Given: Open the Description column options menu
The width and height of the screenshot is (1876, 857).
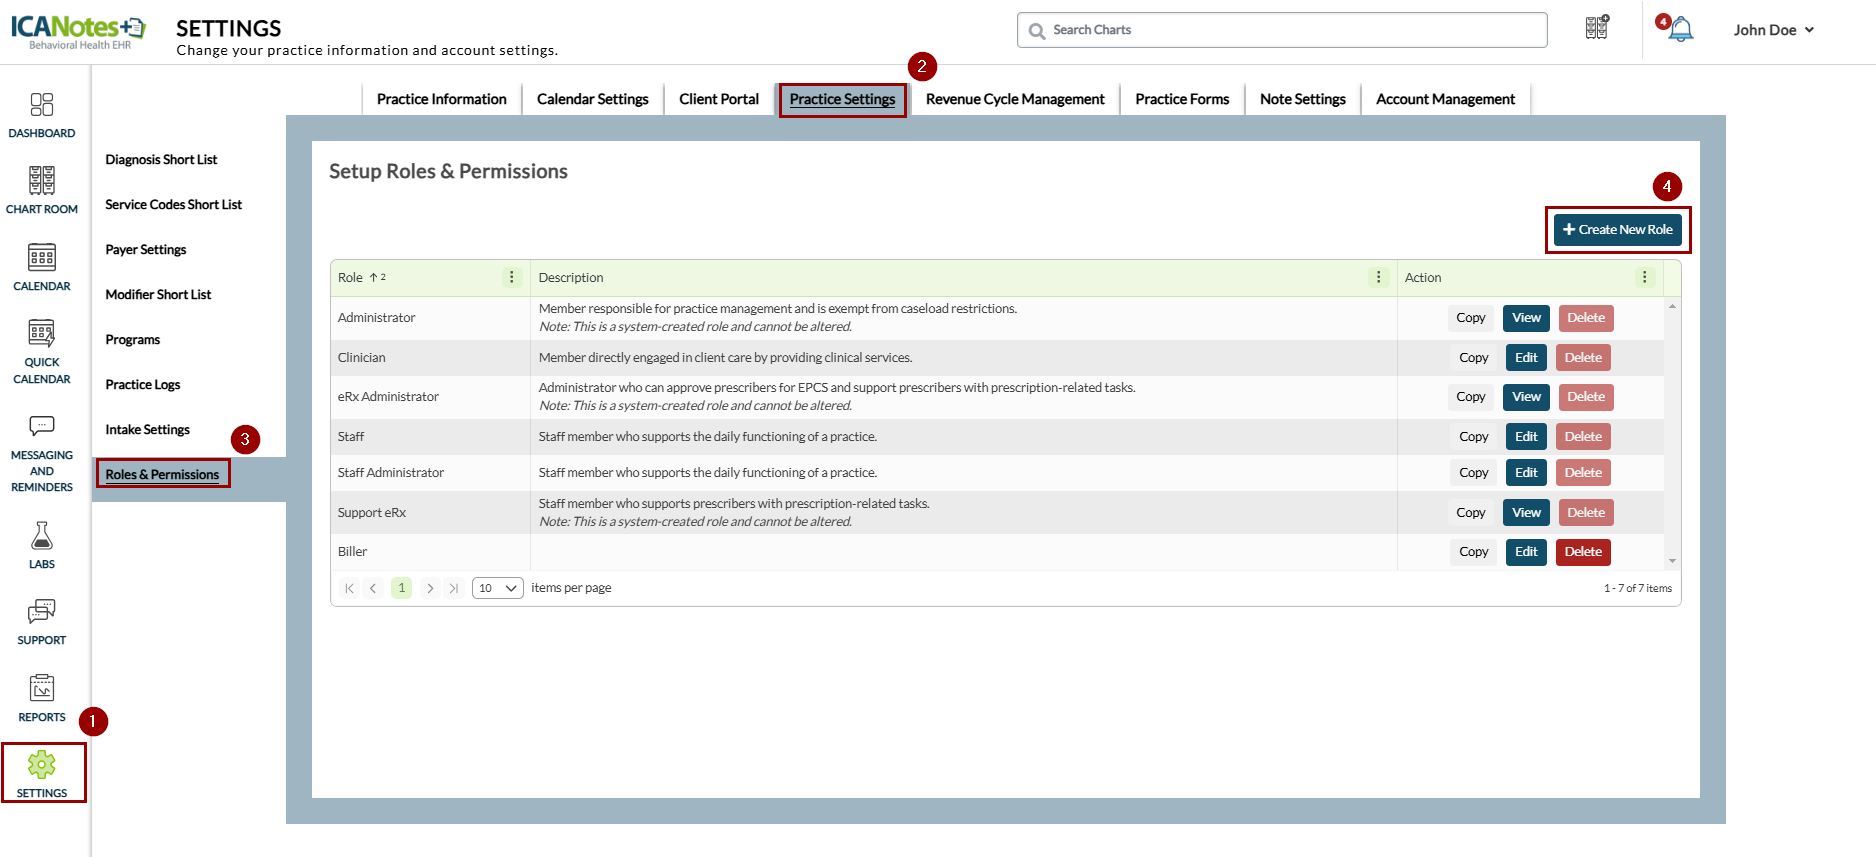Looking at the screenshot, I should click(x=1378, y=278).
